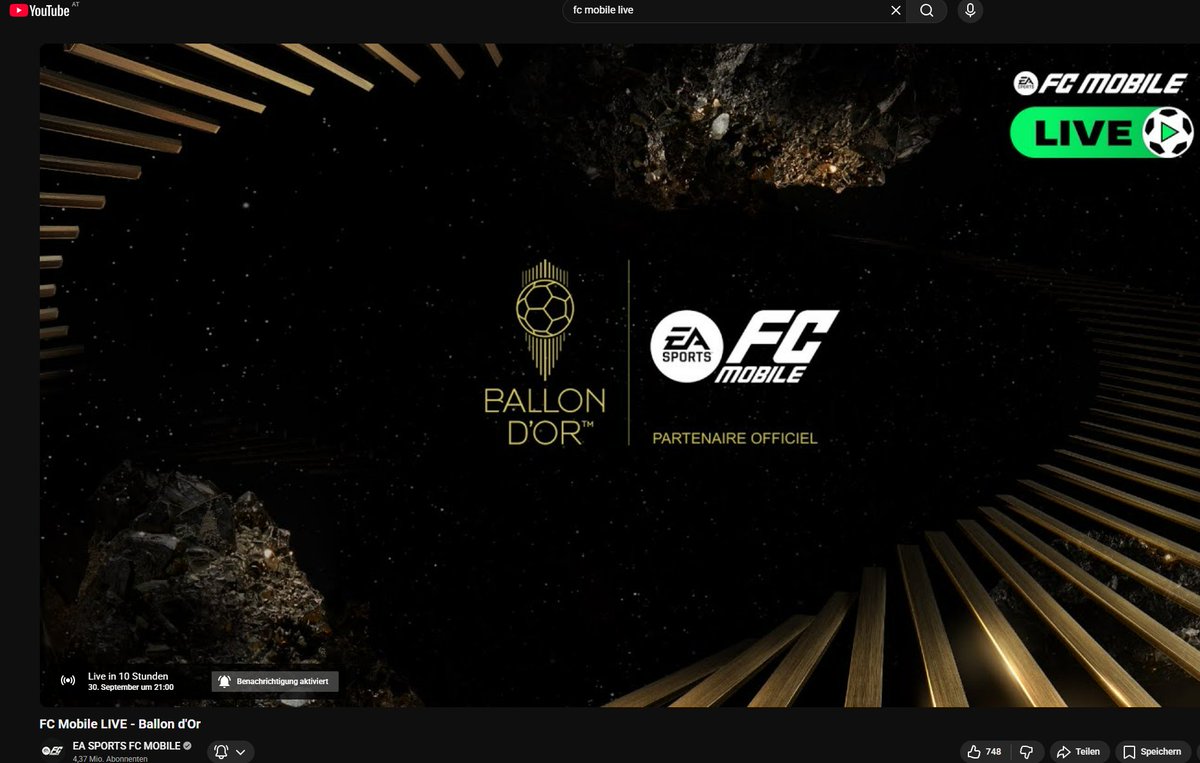Open the EA SPORTS FC MOBILE channel avatar
This screenshot has height=763, width=1200.
coord(52,750)
